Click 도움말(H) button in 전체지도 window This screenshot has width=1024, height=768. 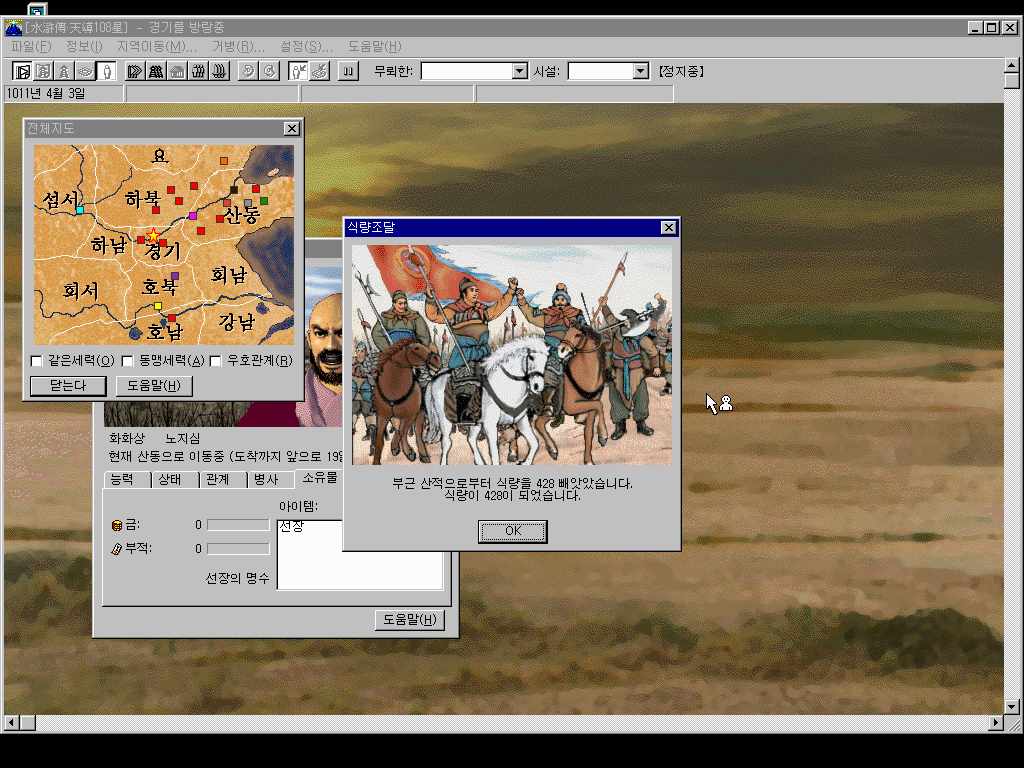(x=154, y=385)
